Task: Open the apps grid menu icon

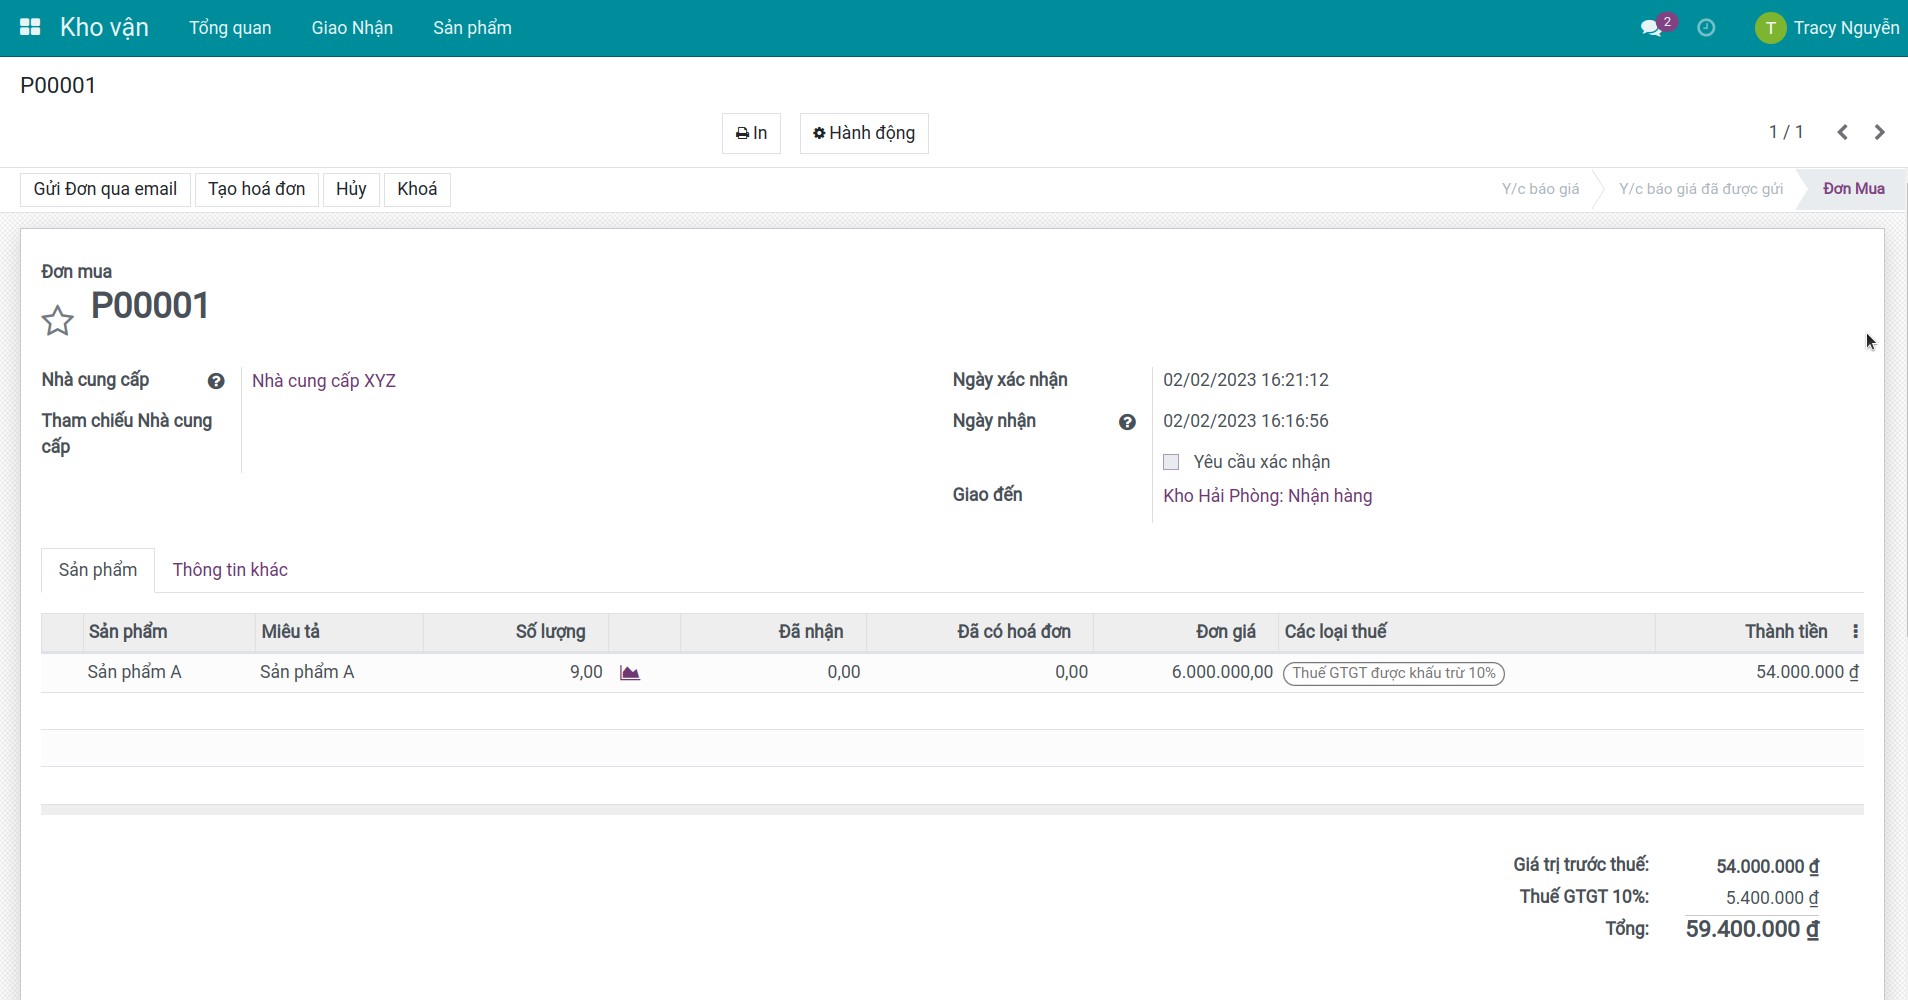Action: coord(30,27)
